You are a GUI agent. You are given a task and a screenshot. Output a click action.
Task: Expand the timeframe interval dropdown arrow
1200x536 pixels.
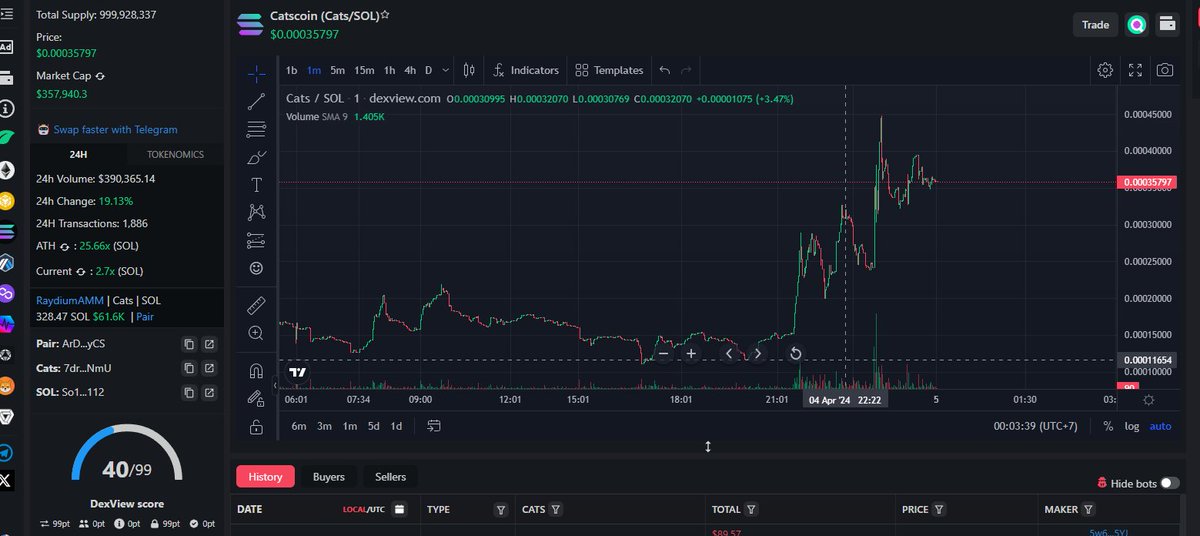444,70
